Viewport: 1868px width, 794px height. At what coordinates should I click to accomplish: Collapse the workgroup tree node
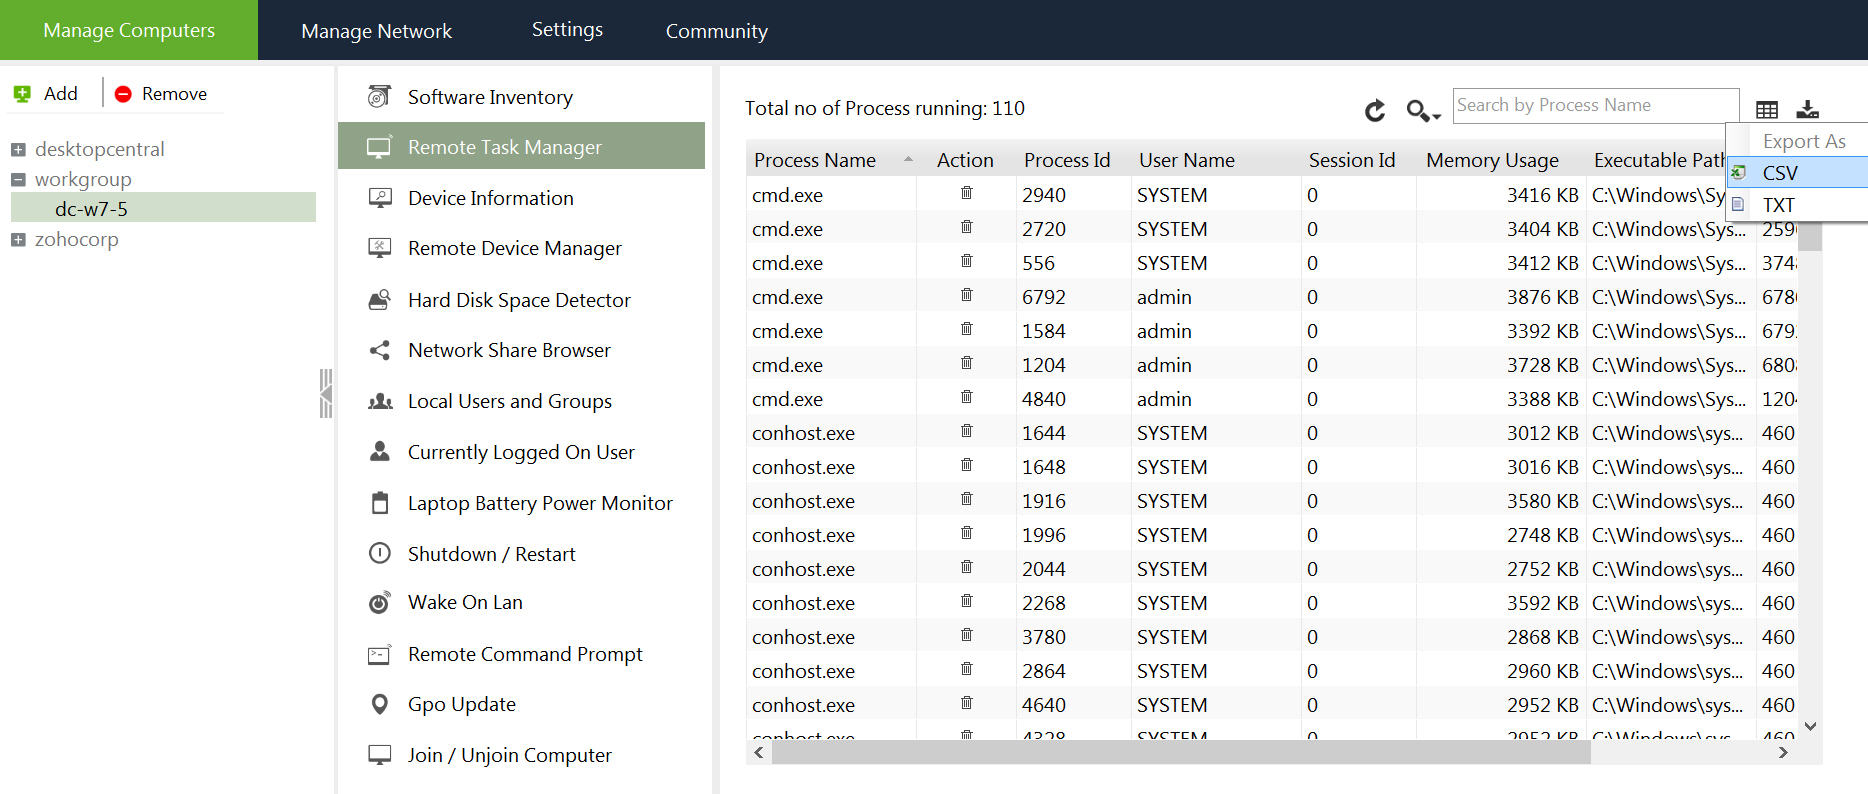(x=18, y=180)
